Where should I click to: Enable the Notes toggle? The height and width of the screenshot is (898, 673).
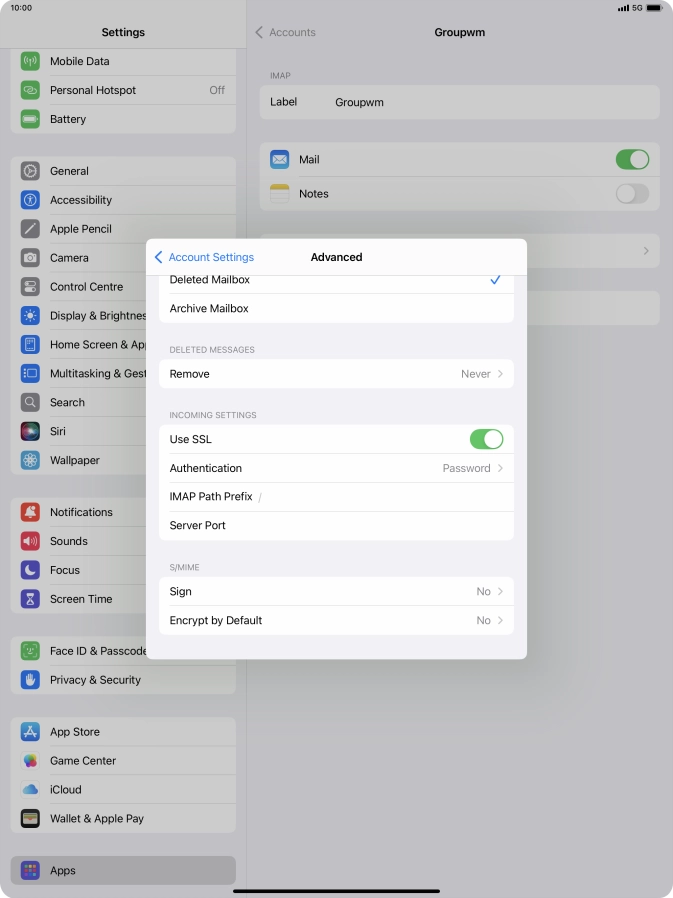(x=632, y=194)
